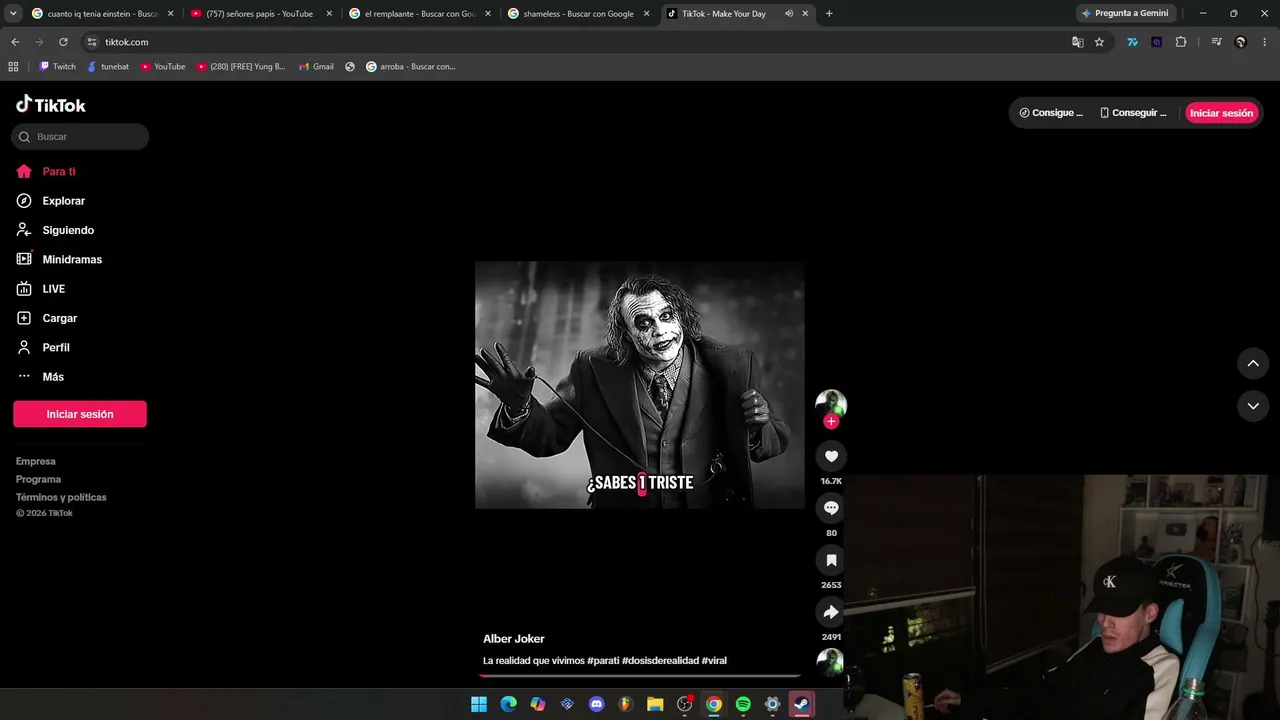Click the Pregunta a Gemini button
This screenshot has width=1280, height=720.
[1125, 14]
